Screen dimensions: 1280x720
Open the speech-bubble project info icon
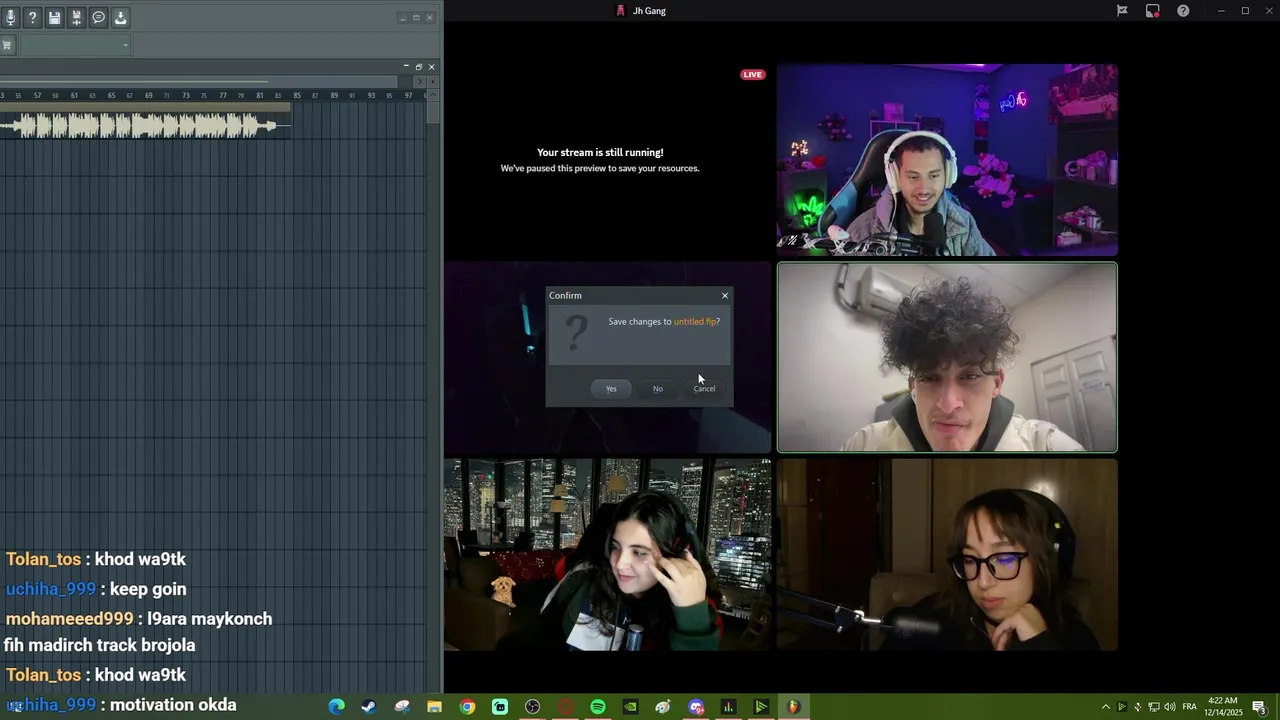99,18
